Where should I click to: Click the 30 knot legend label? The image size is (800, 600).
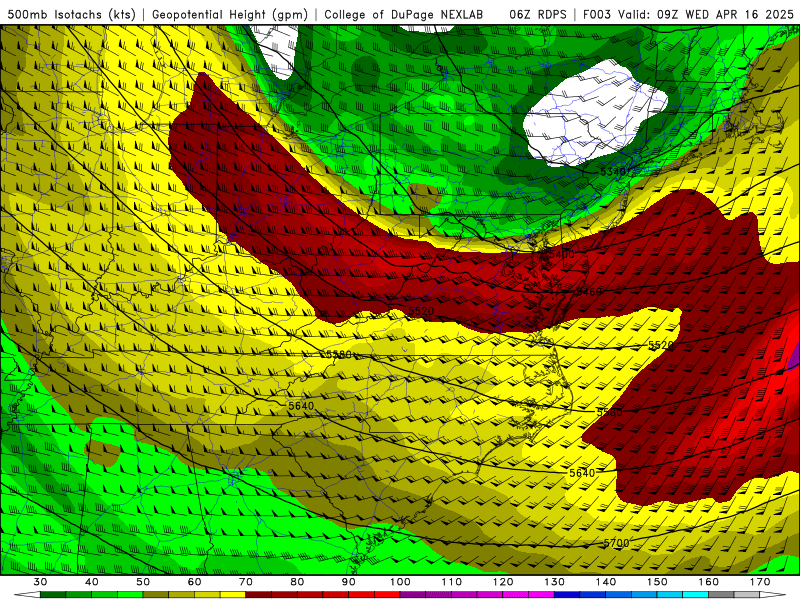tap(40, 582)
